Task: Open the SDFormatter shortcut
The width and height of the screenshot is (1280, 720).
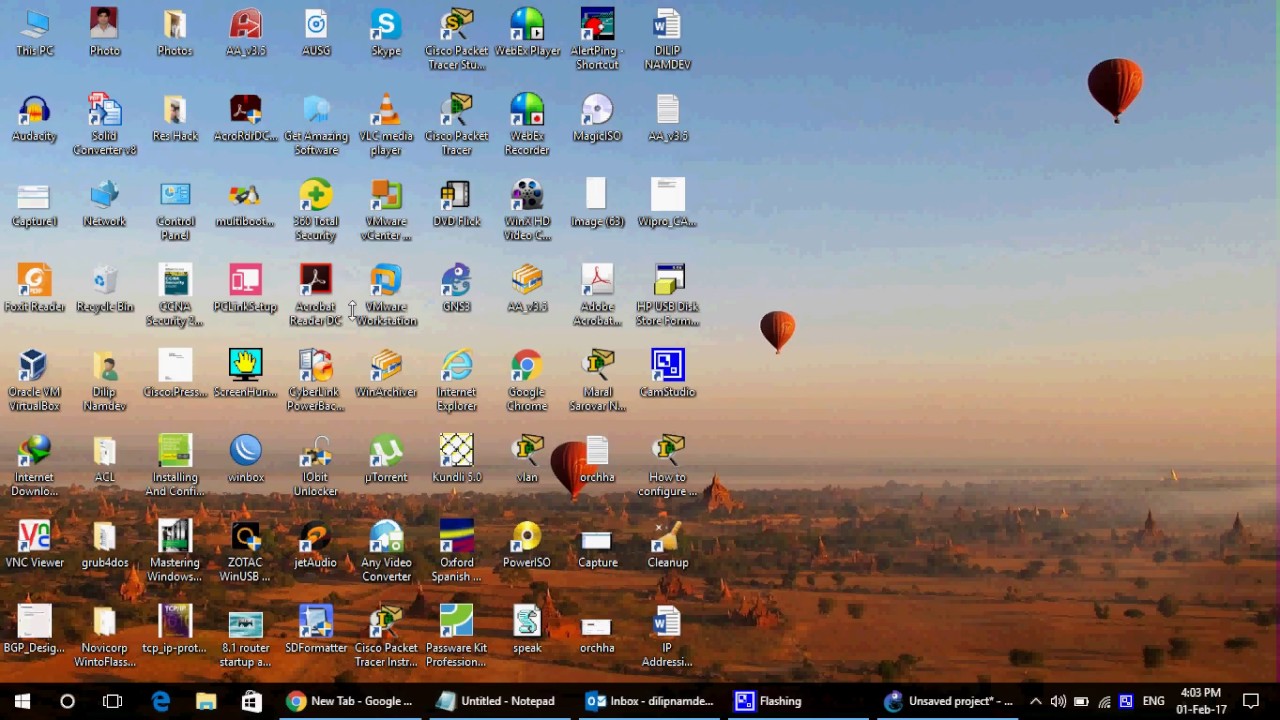Action: [316, 629]
